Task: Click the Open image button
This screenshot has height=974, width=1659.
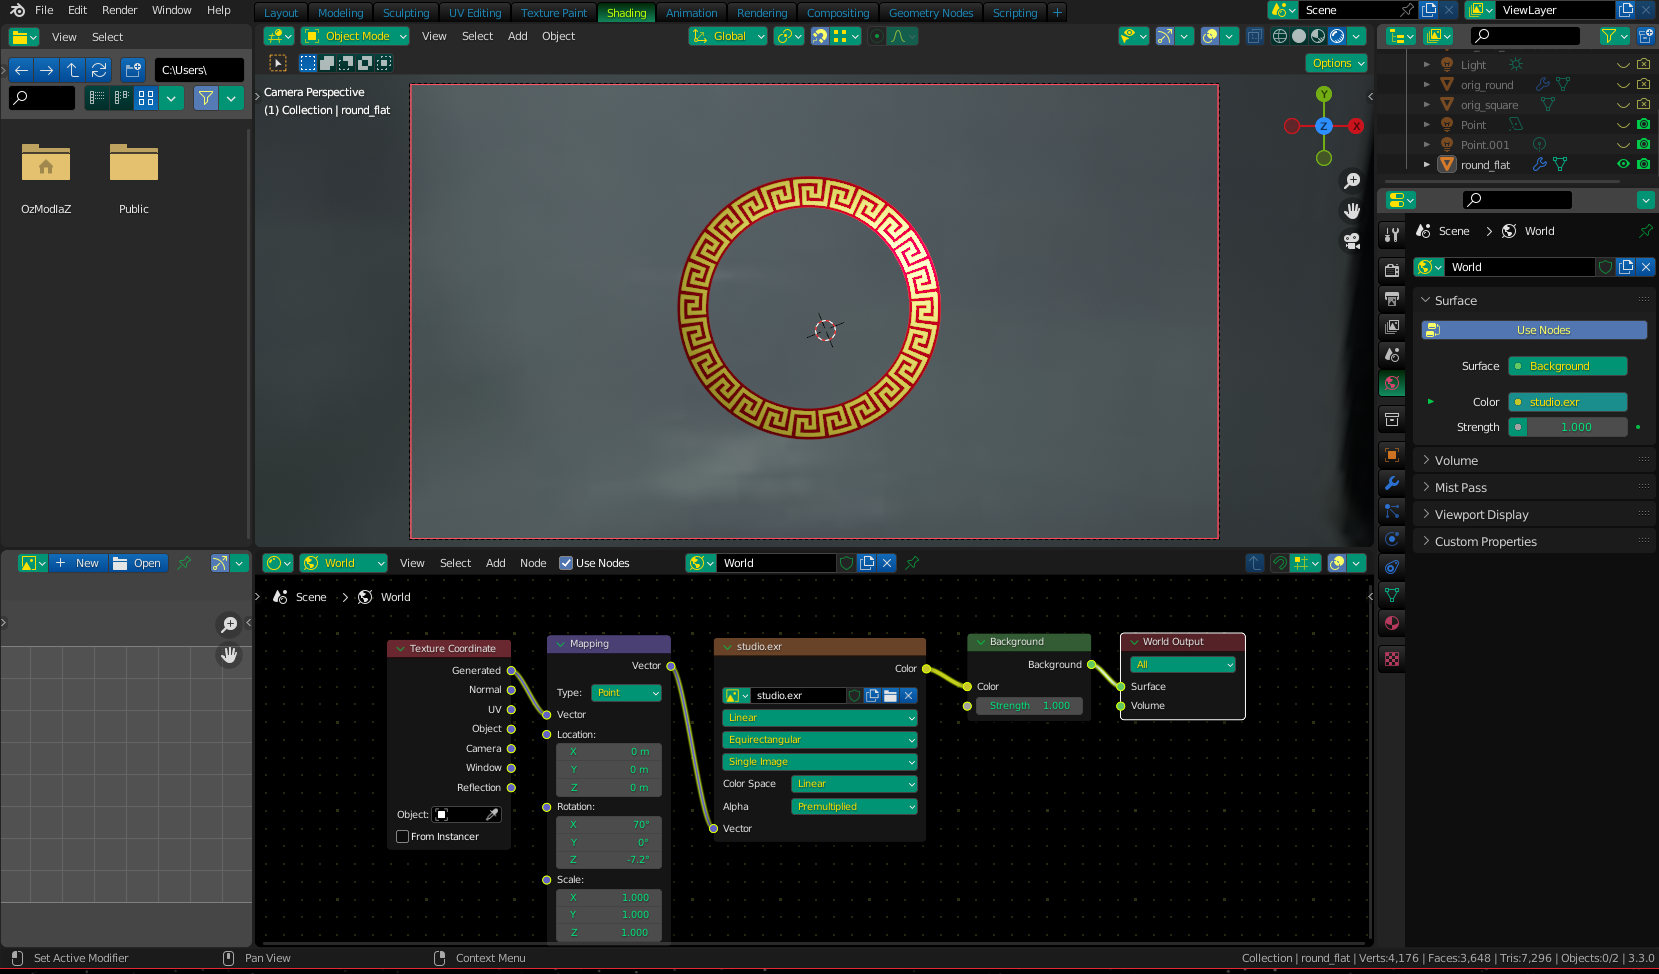Action: tap(138, 563)
